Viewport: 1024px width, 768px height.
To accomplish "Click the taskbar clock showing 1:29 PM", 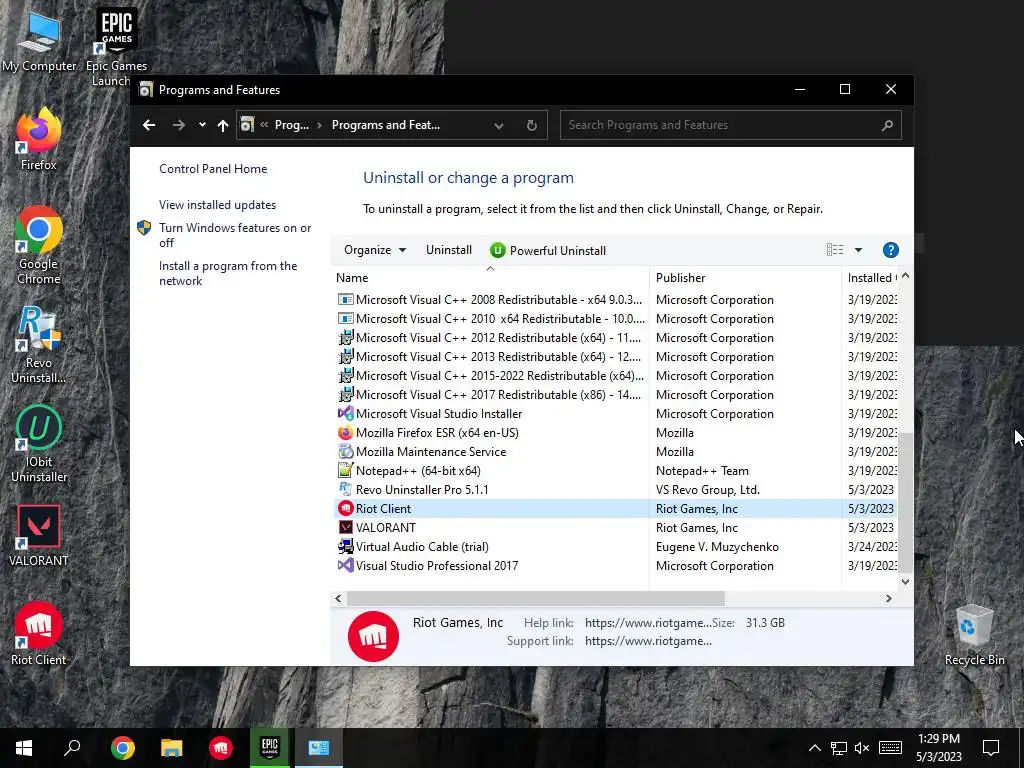I will [938, 748].
